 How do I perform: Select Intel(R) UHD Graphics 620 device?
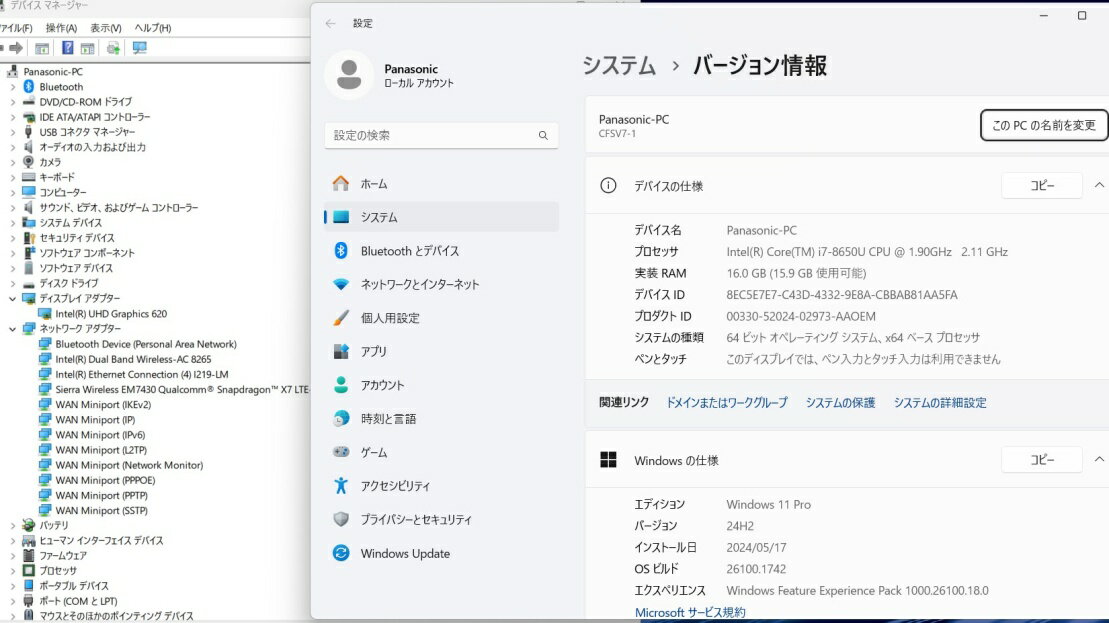[x=110, y=314]
